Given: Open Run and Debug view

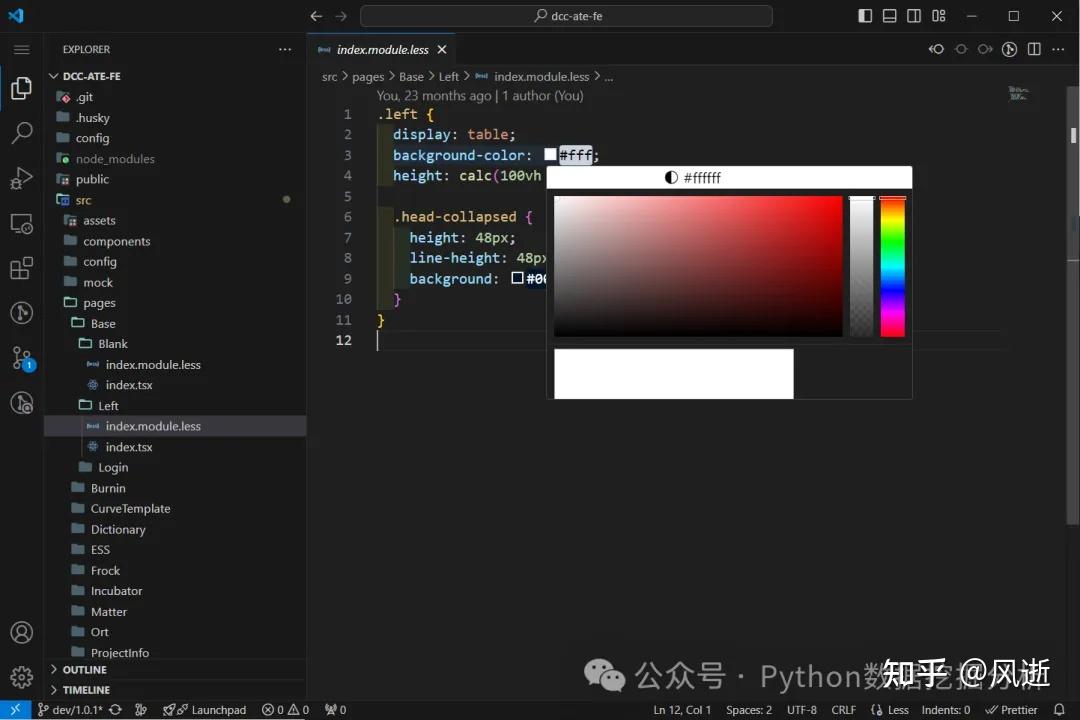Looking at the screenshot, I should [21, 178].
